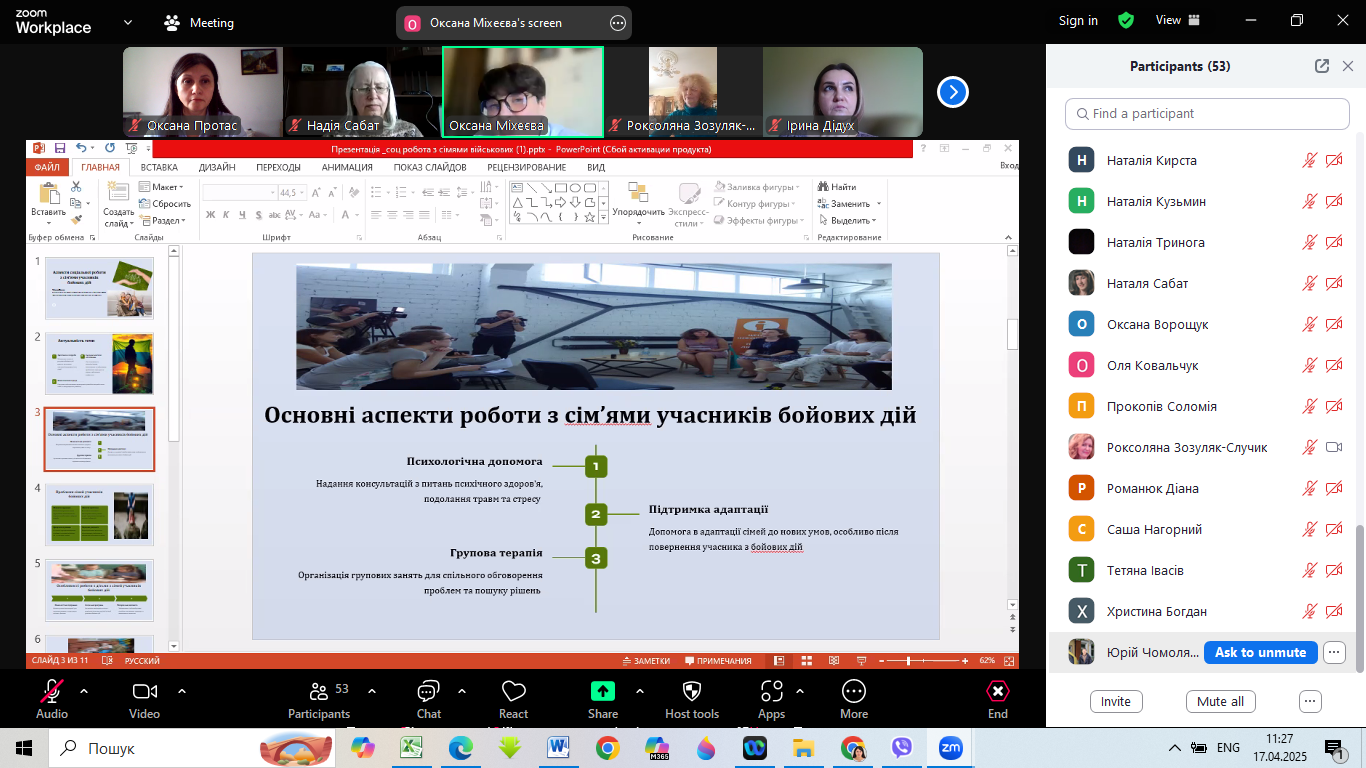Viewport: 1366px width, 768px height.
Task: Open the Chat panel icon
Action: click(x=428, y=692)
